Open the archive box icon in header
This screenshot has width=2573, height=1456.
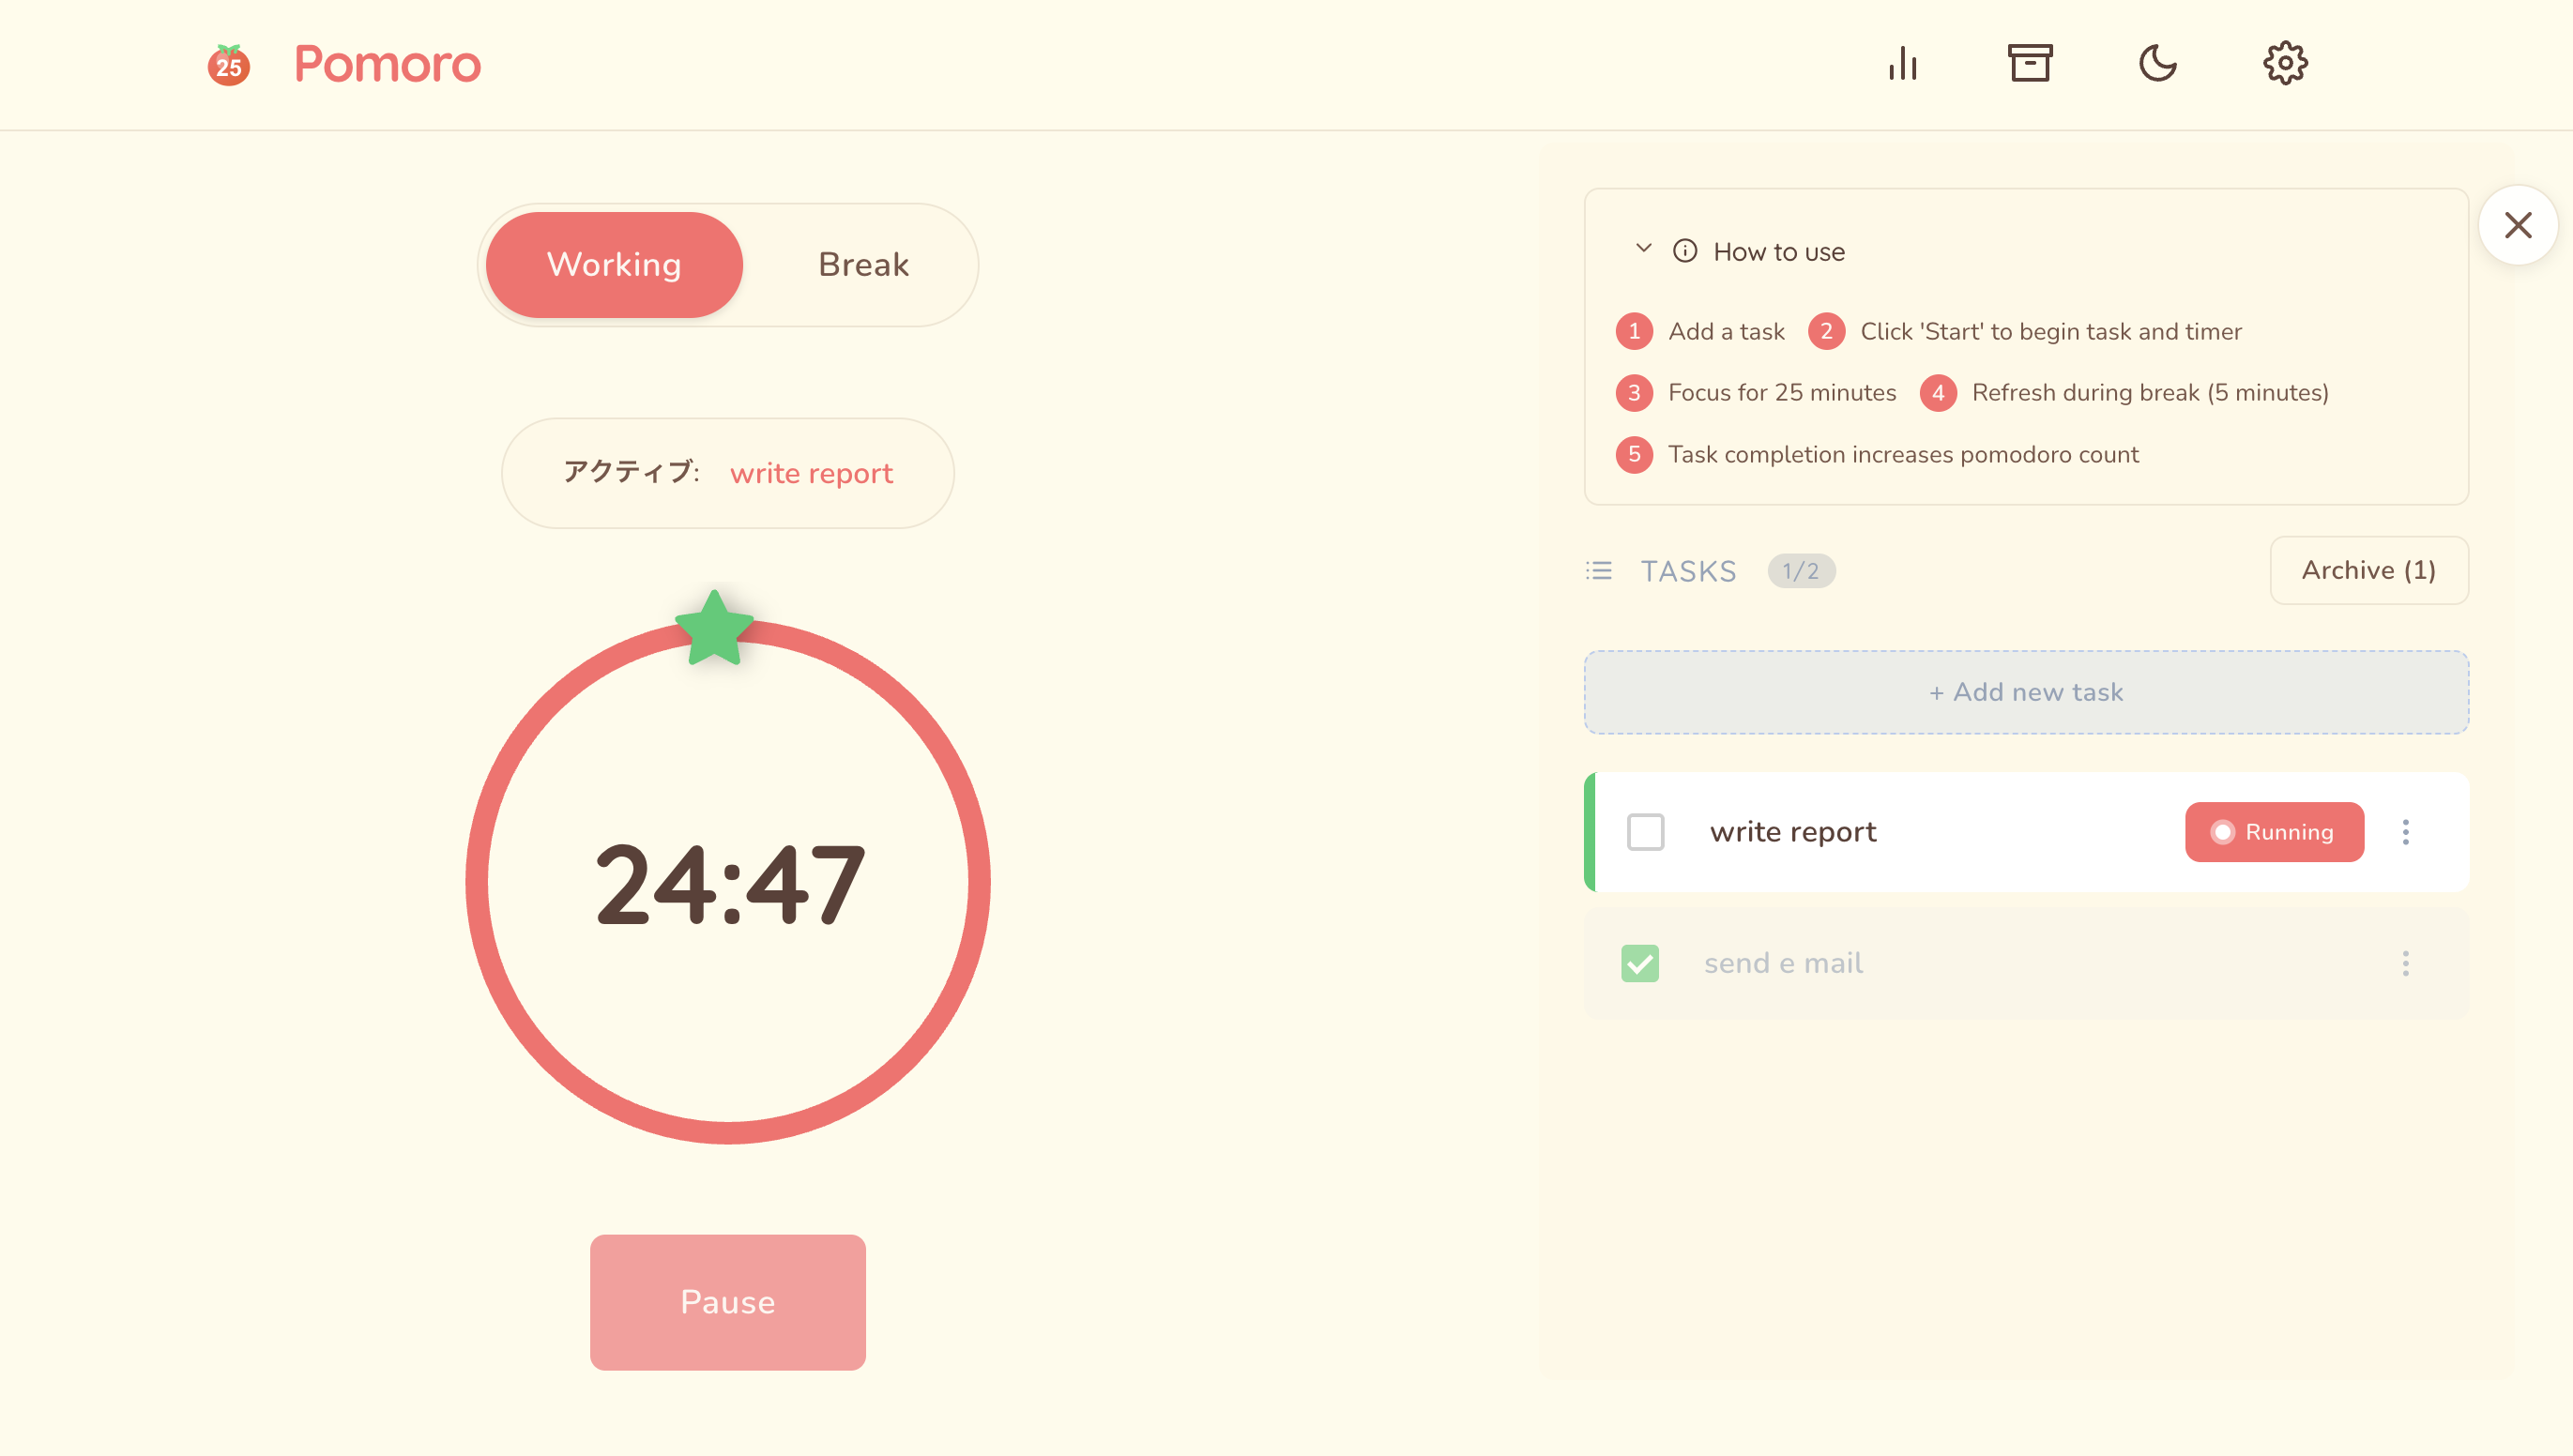pyautogui.click(x=2030, y=63)
